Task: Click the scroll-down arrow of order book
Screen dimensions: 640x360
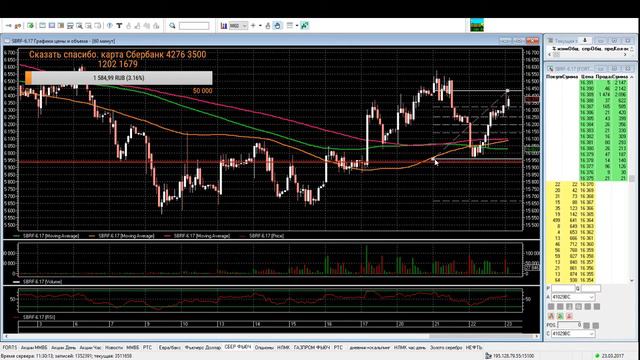Action: pos(632,281)
